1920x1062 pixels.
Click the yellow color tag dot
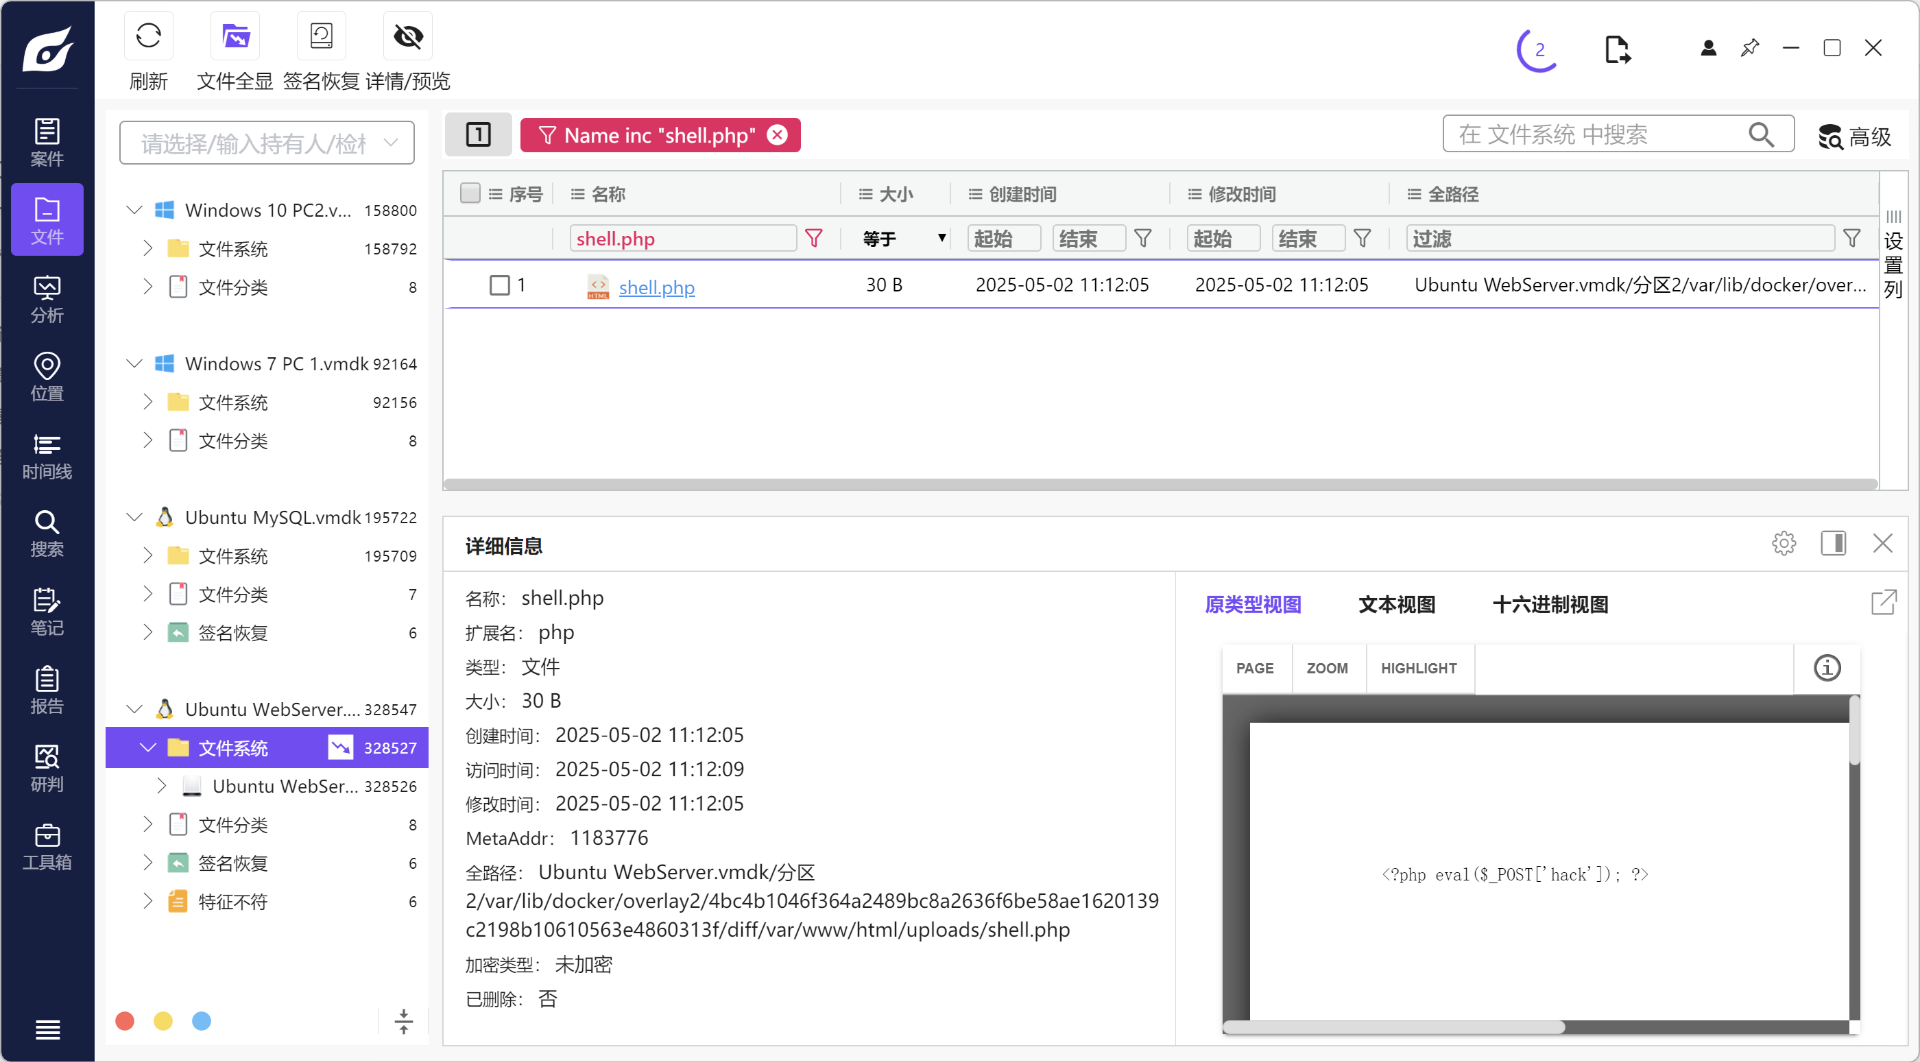pos(163,1021)
